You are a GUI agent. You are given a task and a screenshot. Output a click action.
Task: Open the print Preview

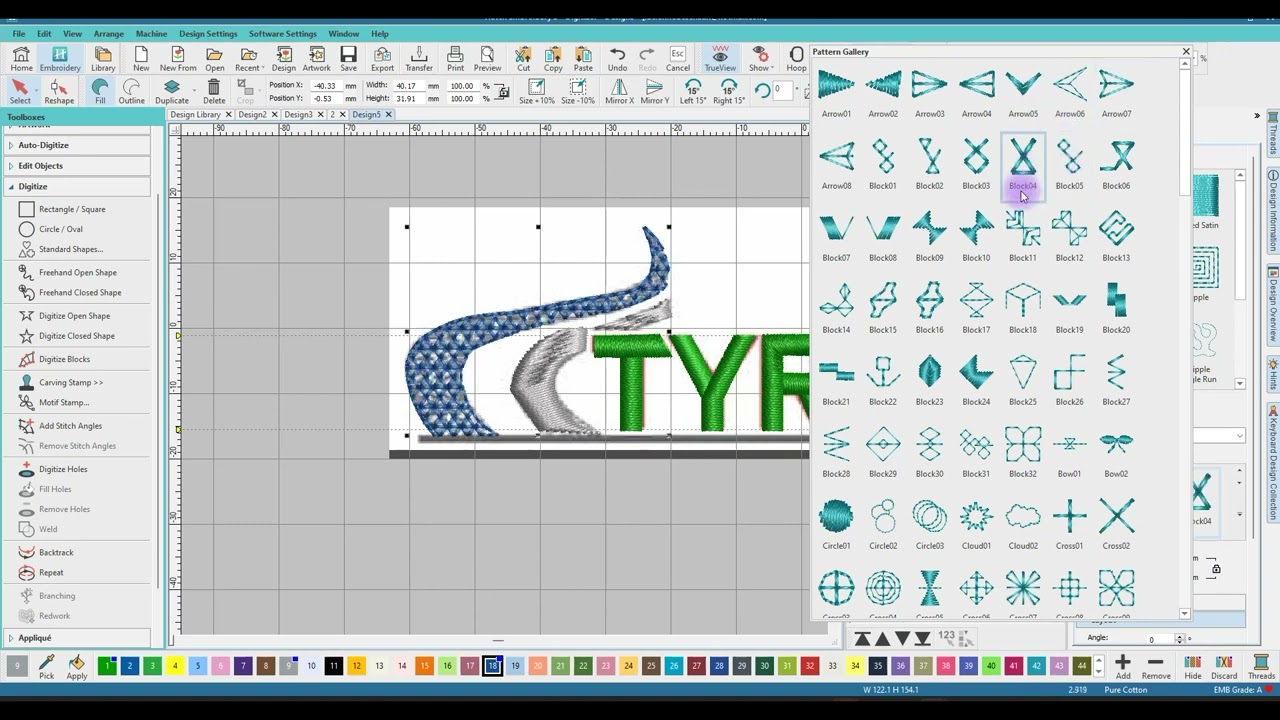(x=487, y=59)
